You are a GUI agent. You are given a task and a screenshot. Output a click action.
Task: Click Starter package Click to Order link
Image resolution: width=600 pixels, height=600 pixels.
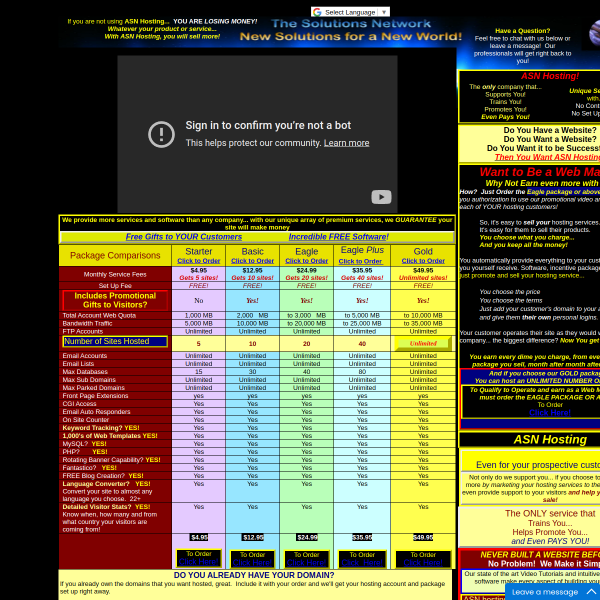pos(199,261)
